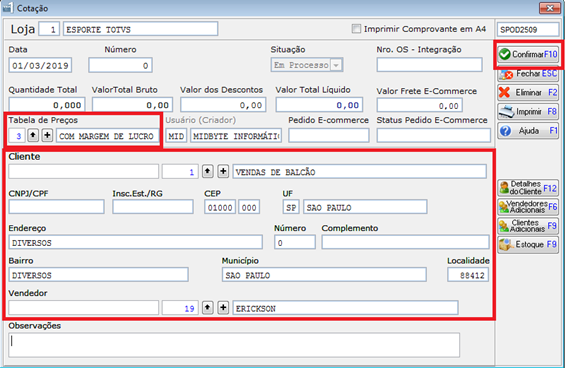Click the UF field showing SP

291,207
